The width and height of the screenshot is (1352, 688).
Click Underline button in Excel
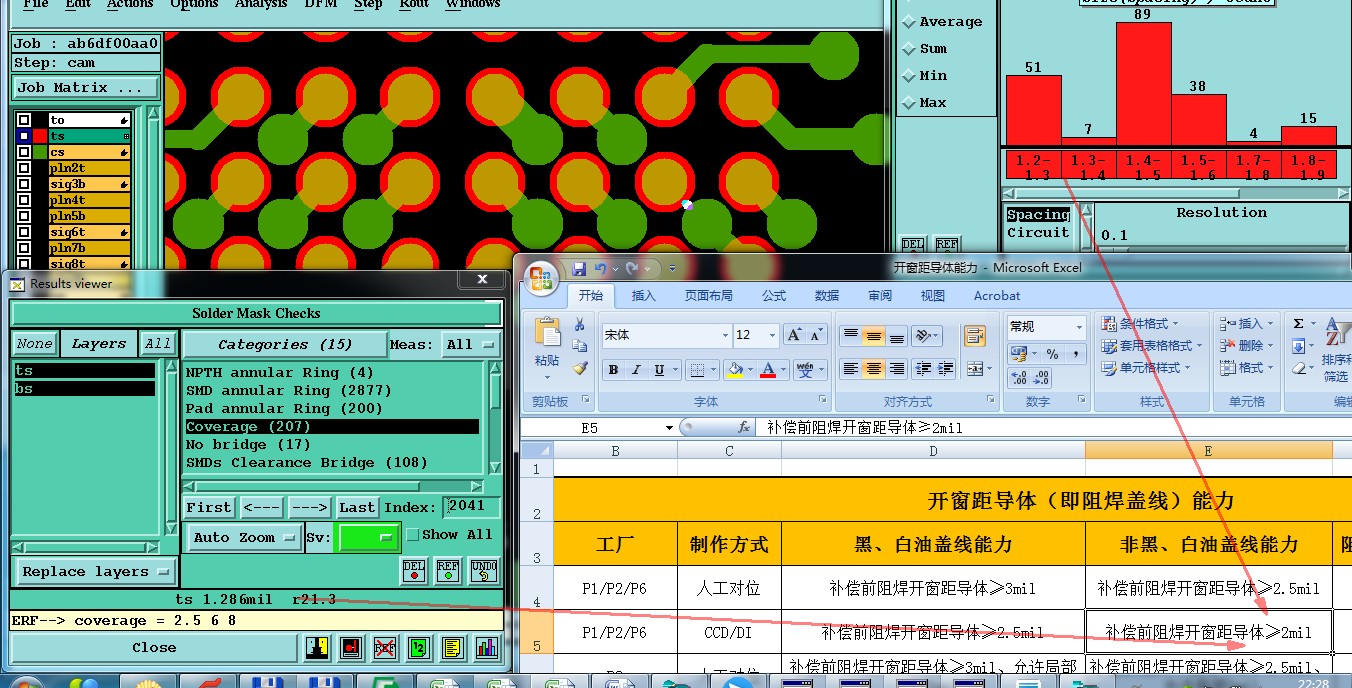click(x=659, y=370)
